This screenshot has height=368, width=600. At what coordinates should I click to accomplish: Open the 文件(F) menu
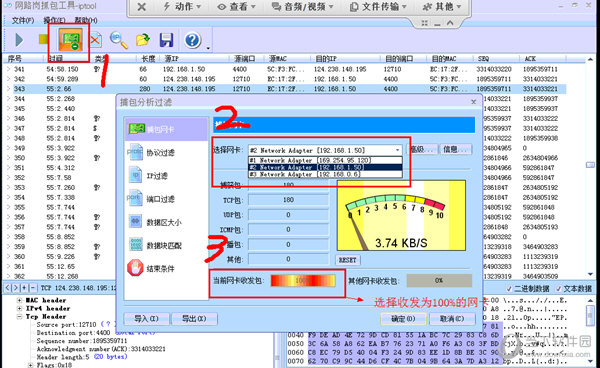click(23, 20)
